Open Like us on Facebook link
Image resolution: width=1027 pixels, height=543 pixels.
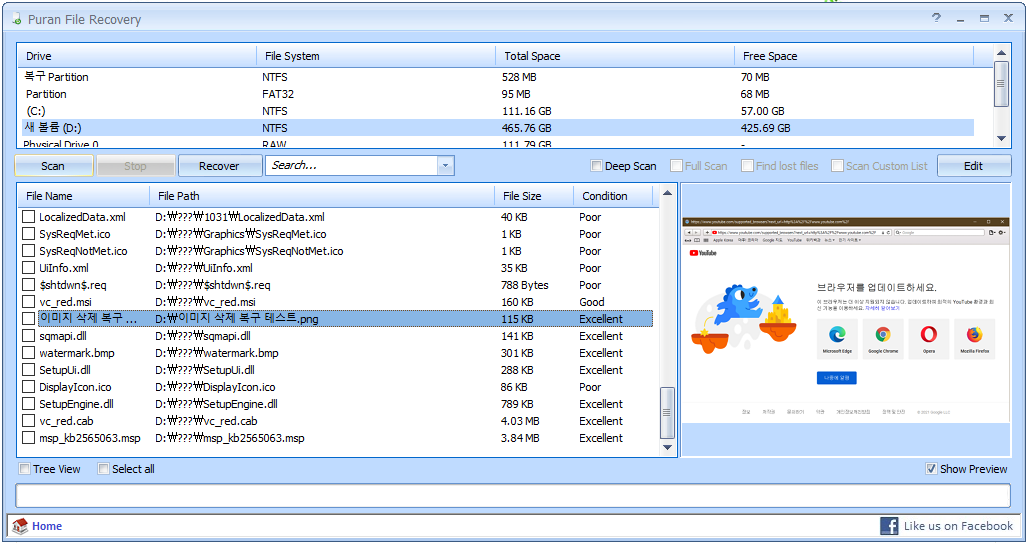click(958, 526)
